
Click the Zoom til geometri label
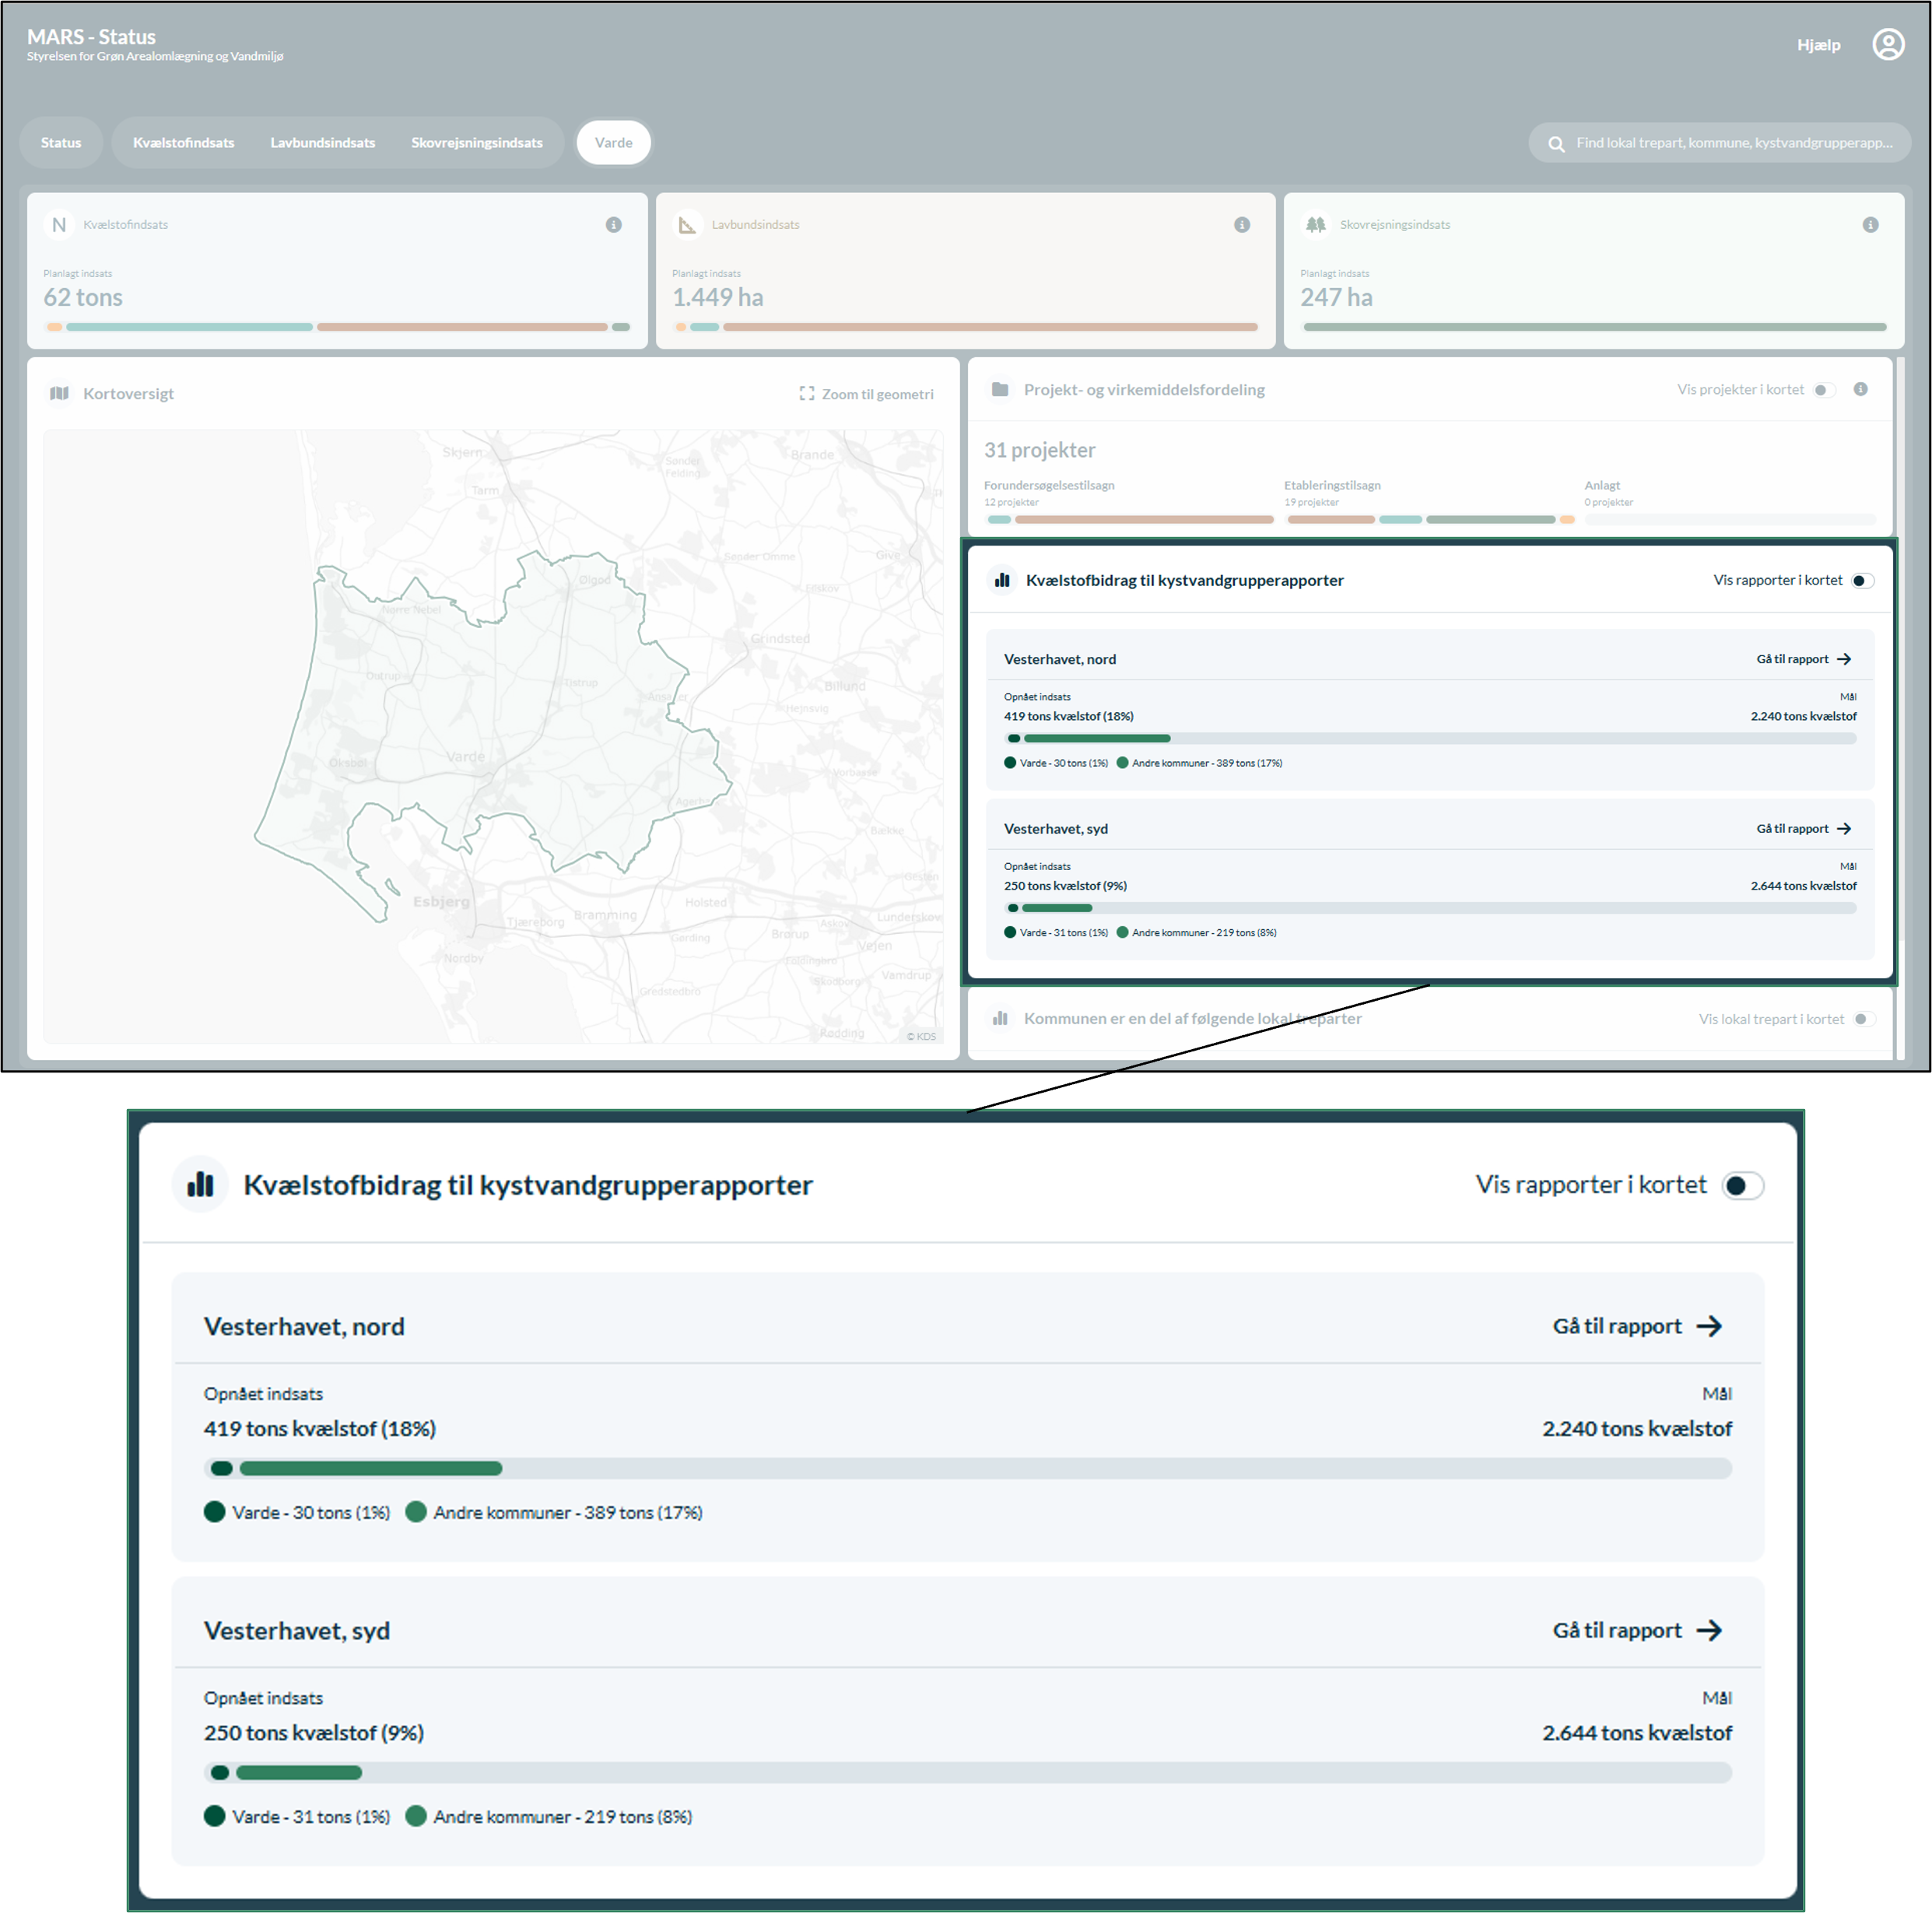point(878,394)
